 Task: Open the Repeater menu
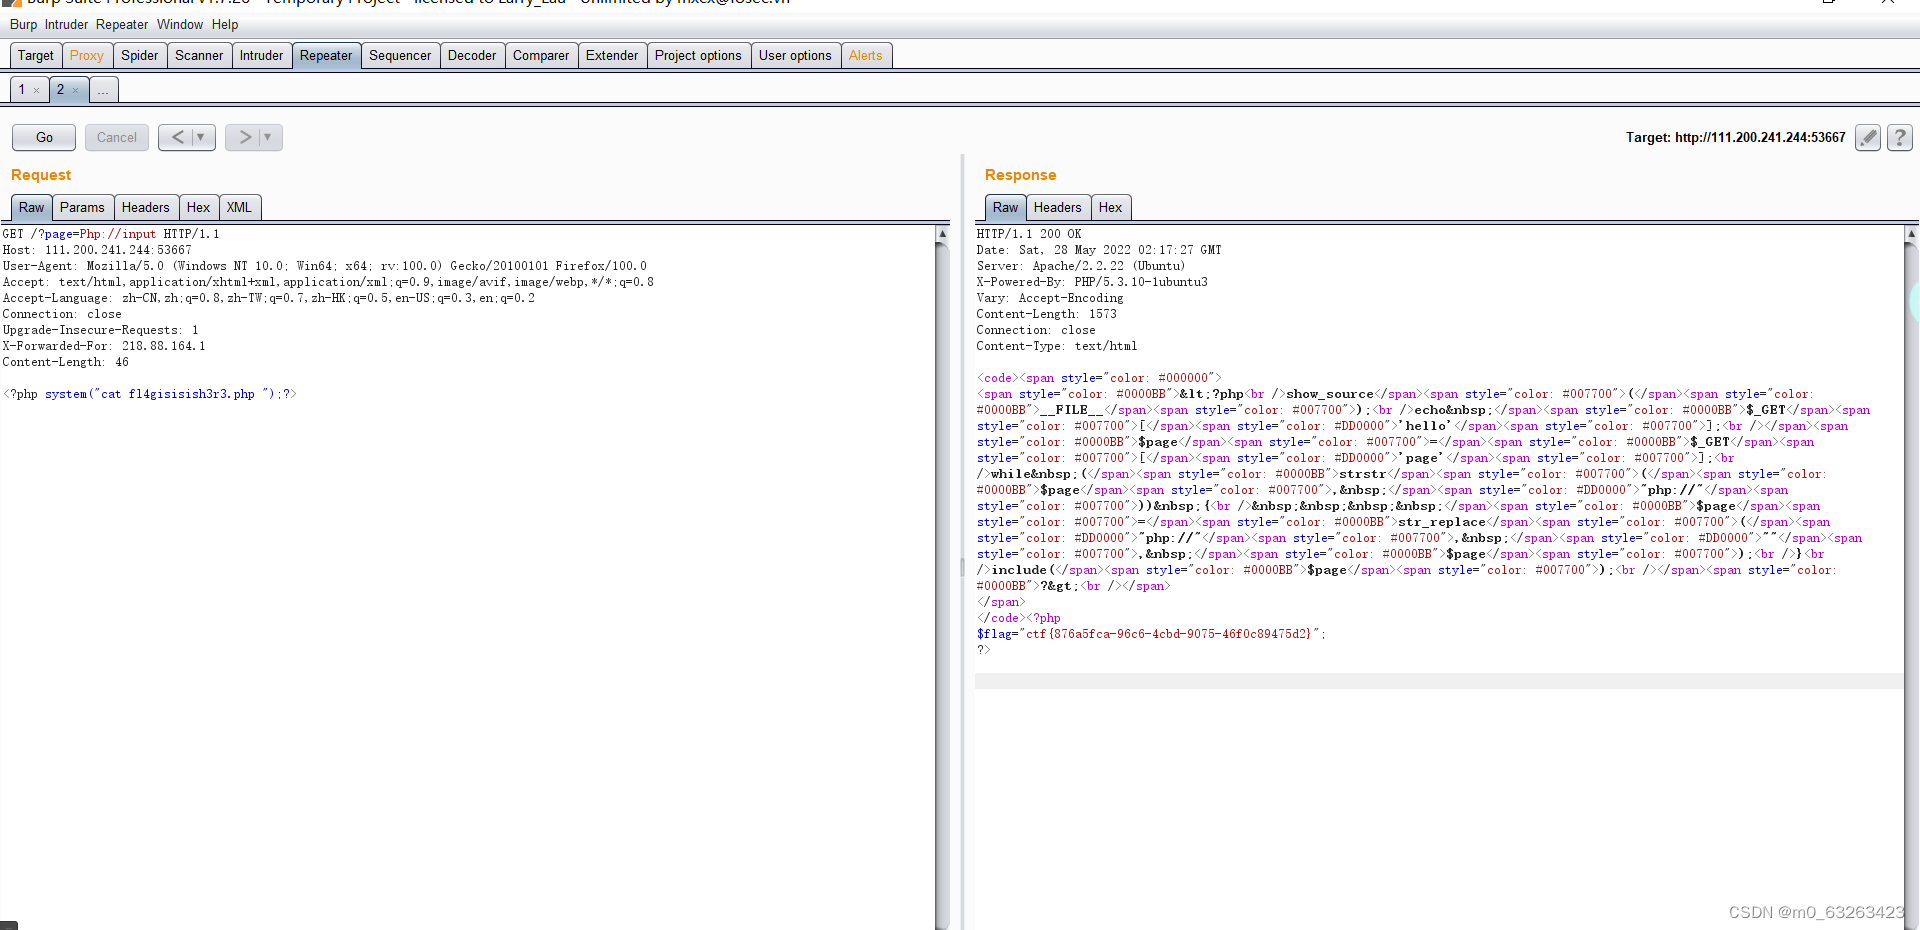121,24
